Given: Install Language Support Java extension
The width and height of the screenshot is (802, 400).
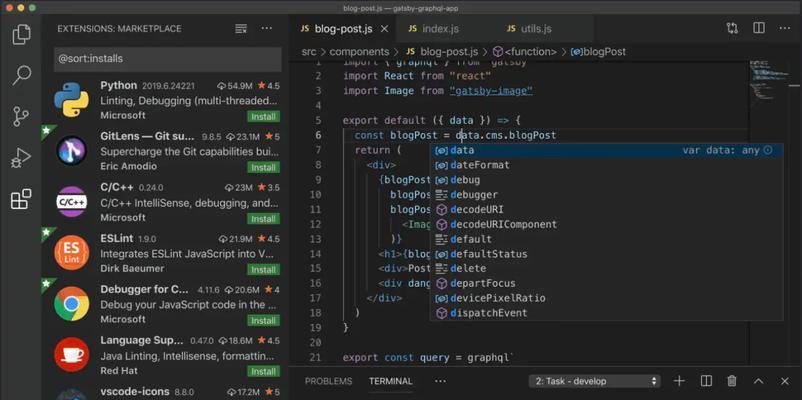Looking at the screenshot, I should pyautogui.click(x=263, y=371).
